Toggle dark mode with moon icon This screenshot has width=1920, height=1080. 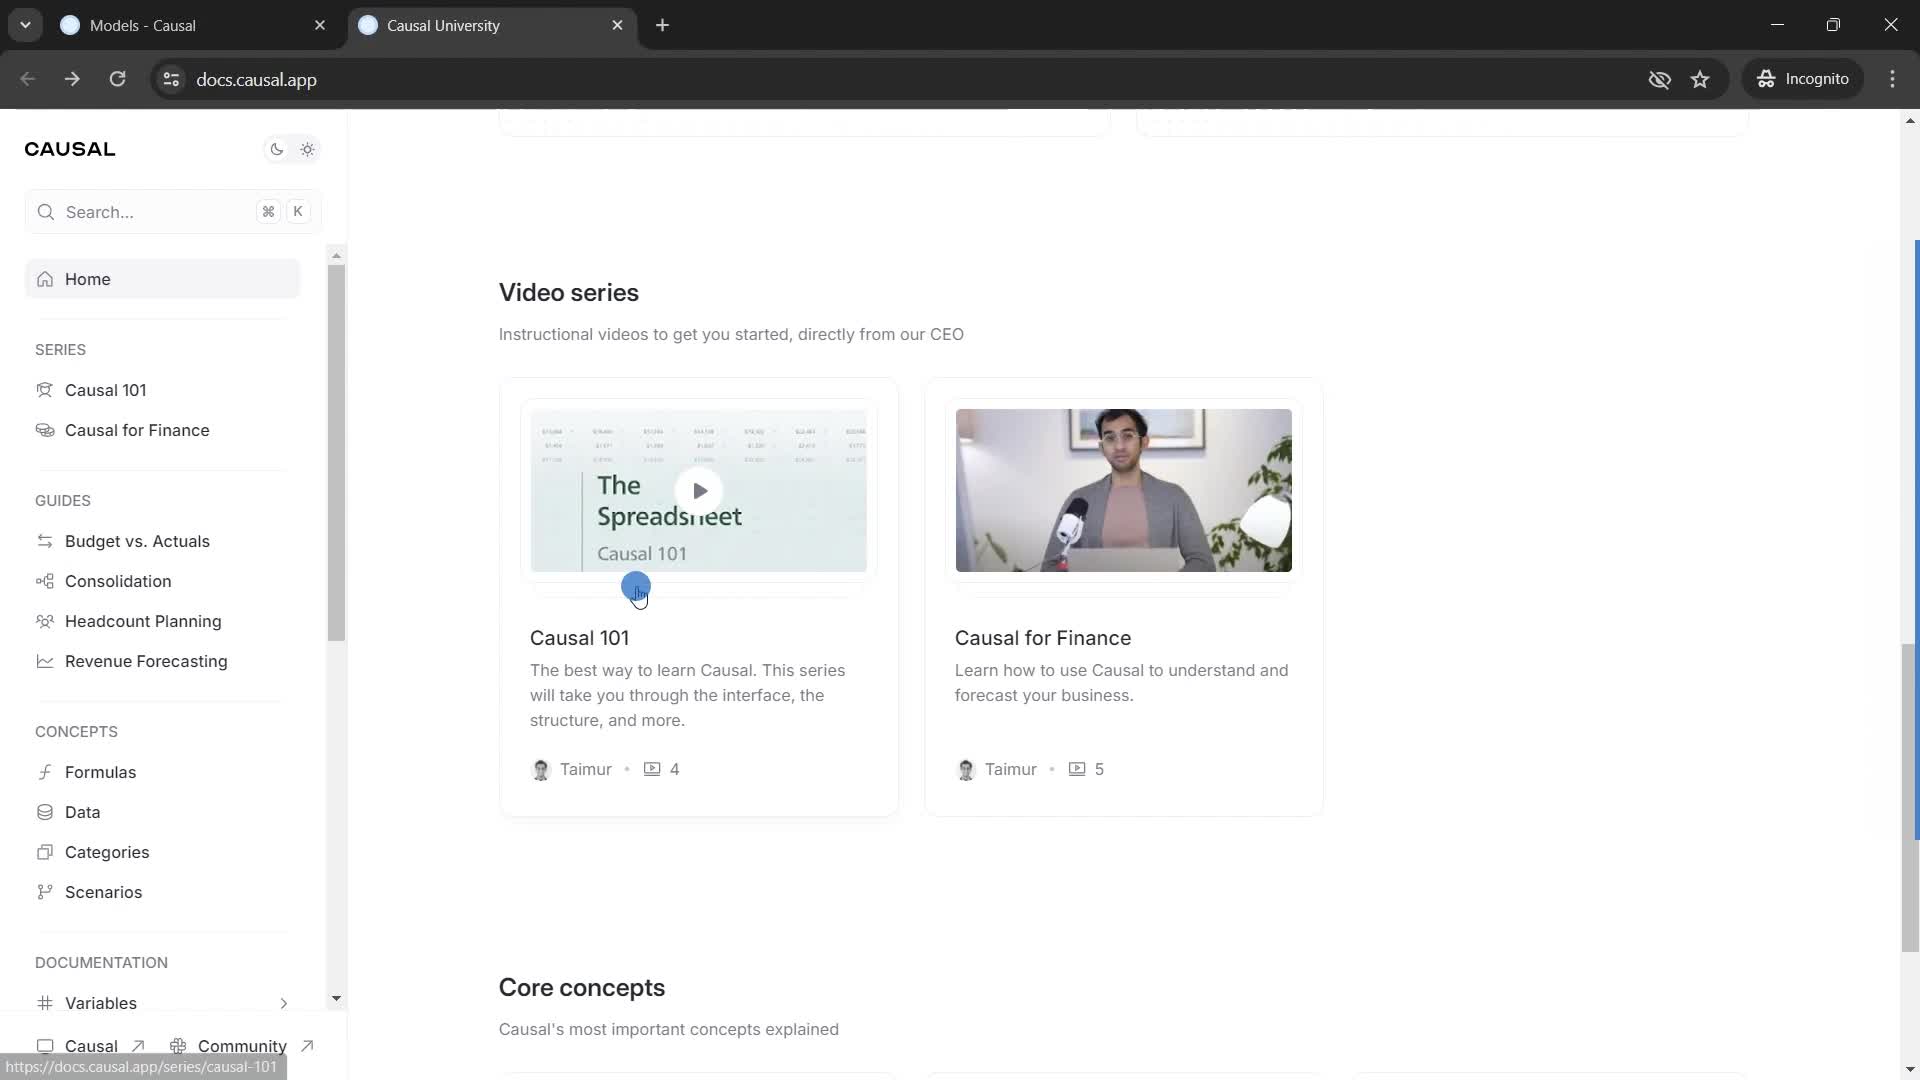pyautogui.click(x=274, y=149)
